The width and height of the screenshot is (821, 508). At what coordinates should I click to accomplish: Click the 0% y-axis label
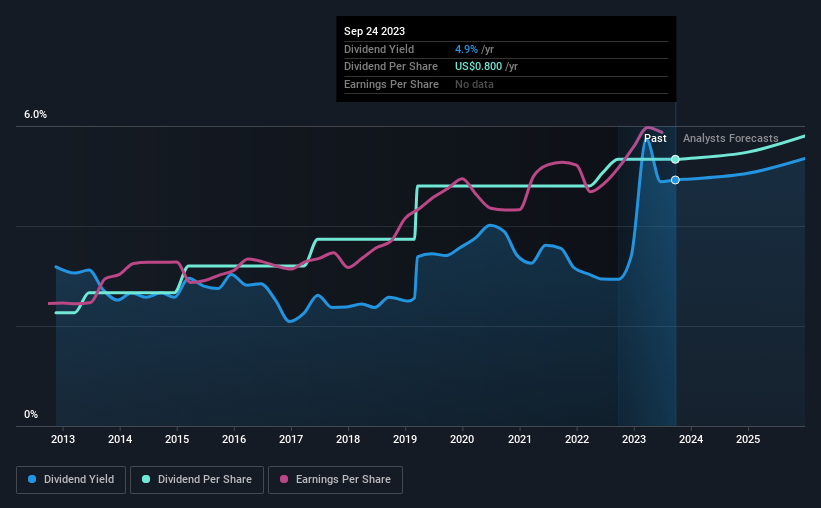(x=31, y=414)
